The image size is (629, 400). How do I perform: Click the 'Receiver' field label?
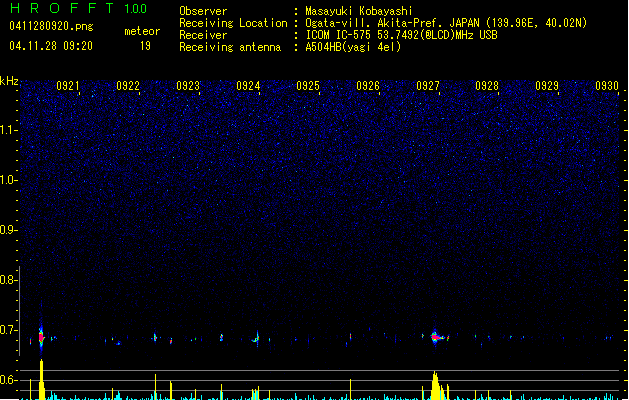click(203, 35)
